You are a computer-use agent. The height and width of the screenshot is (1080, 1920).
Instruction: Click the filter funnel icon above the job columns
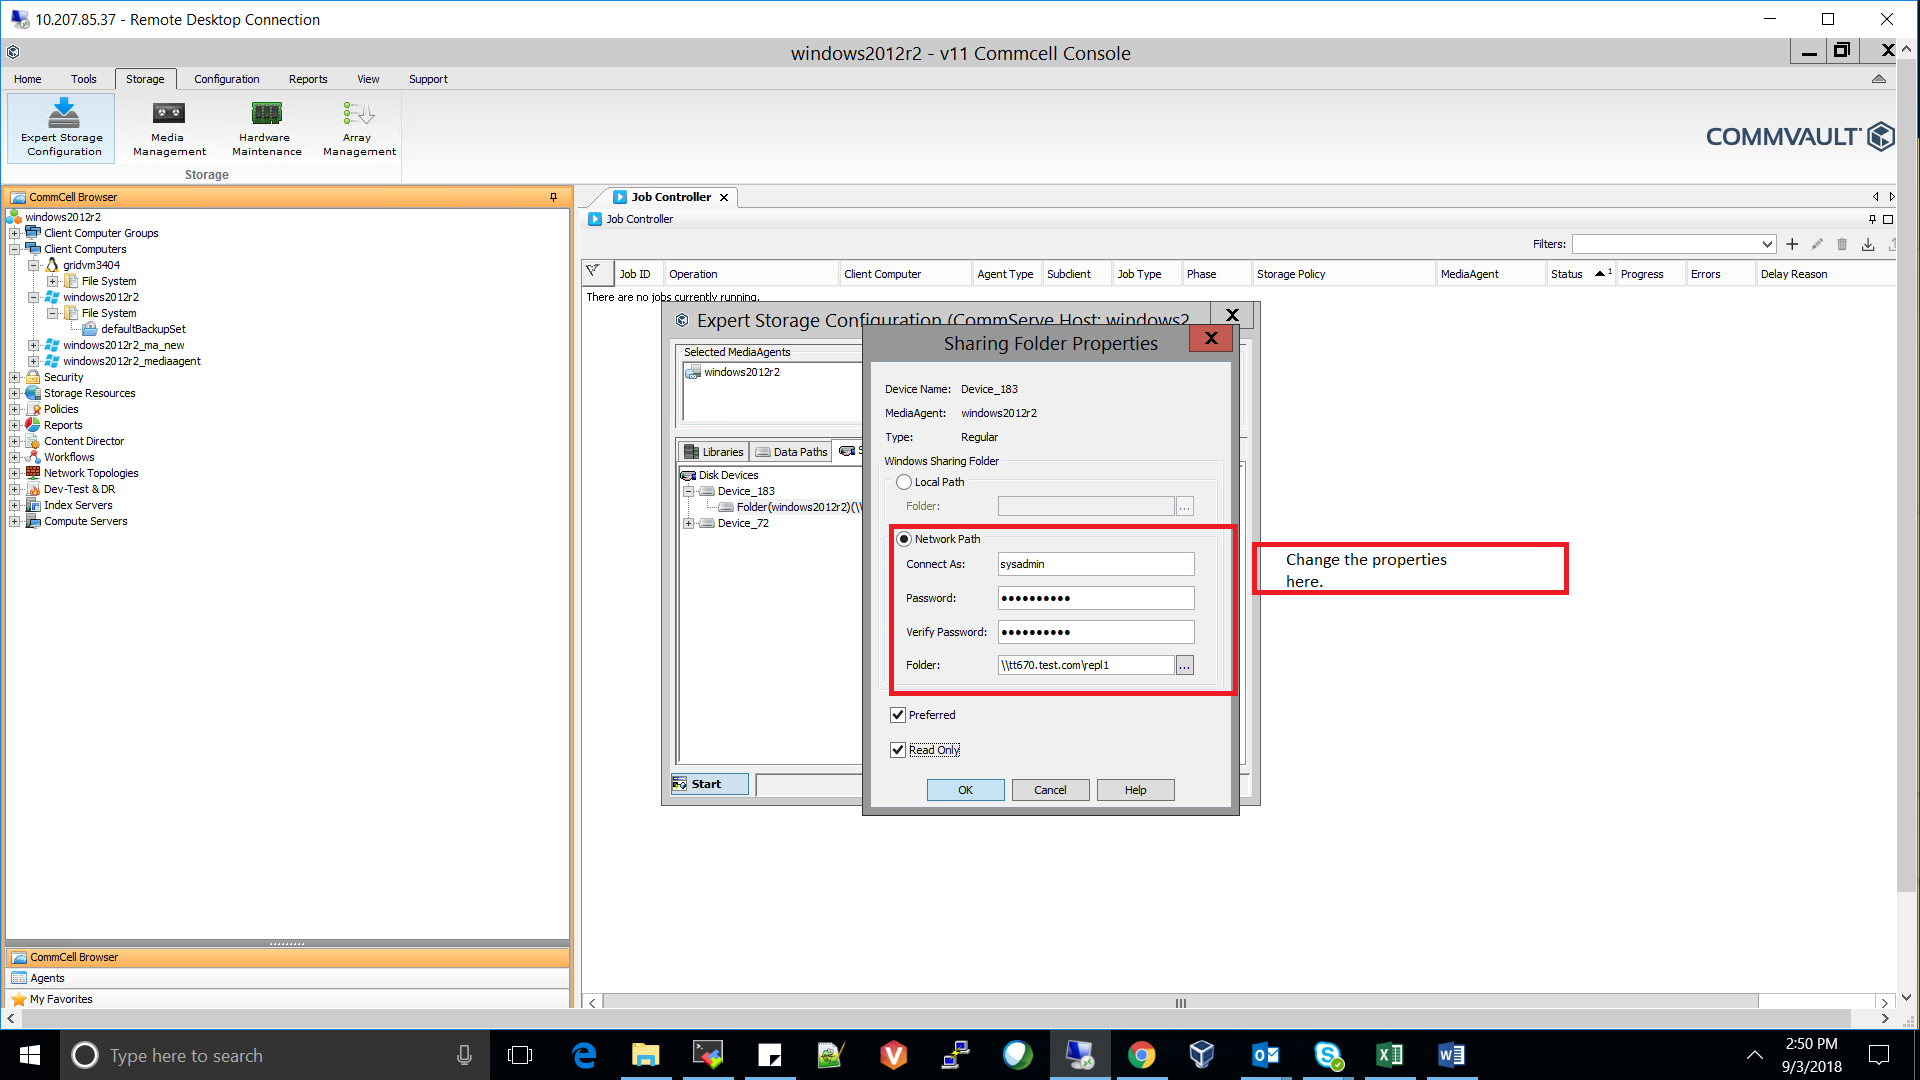pyautogui.click(x=596, y=272)
